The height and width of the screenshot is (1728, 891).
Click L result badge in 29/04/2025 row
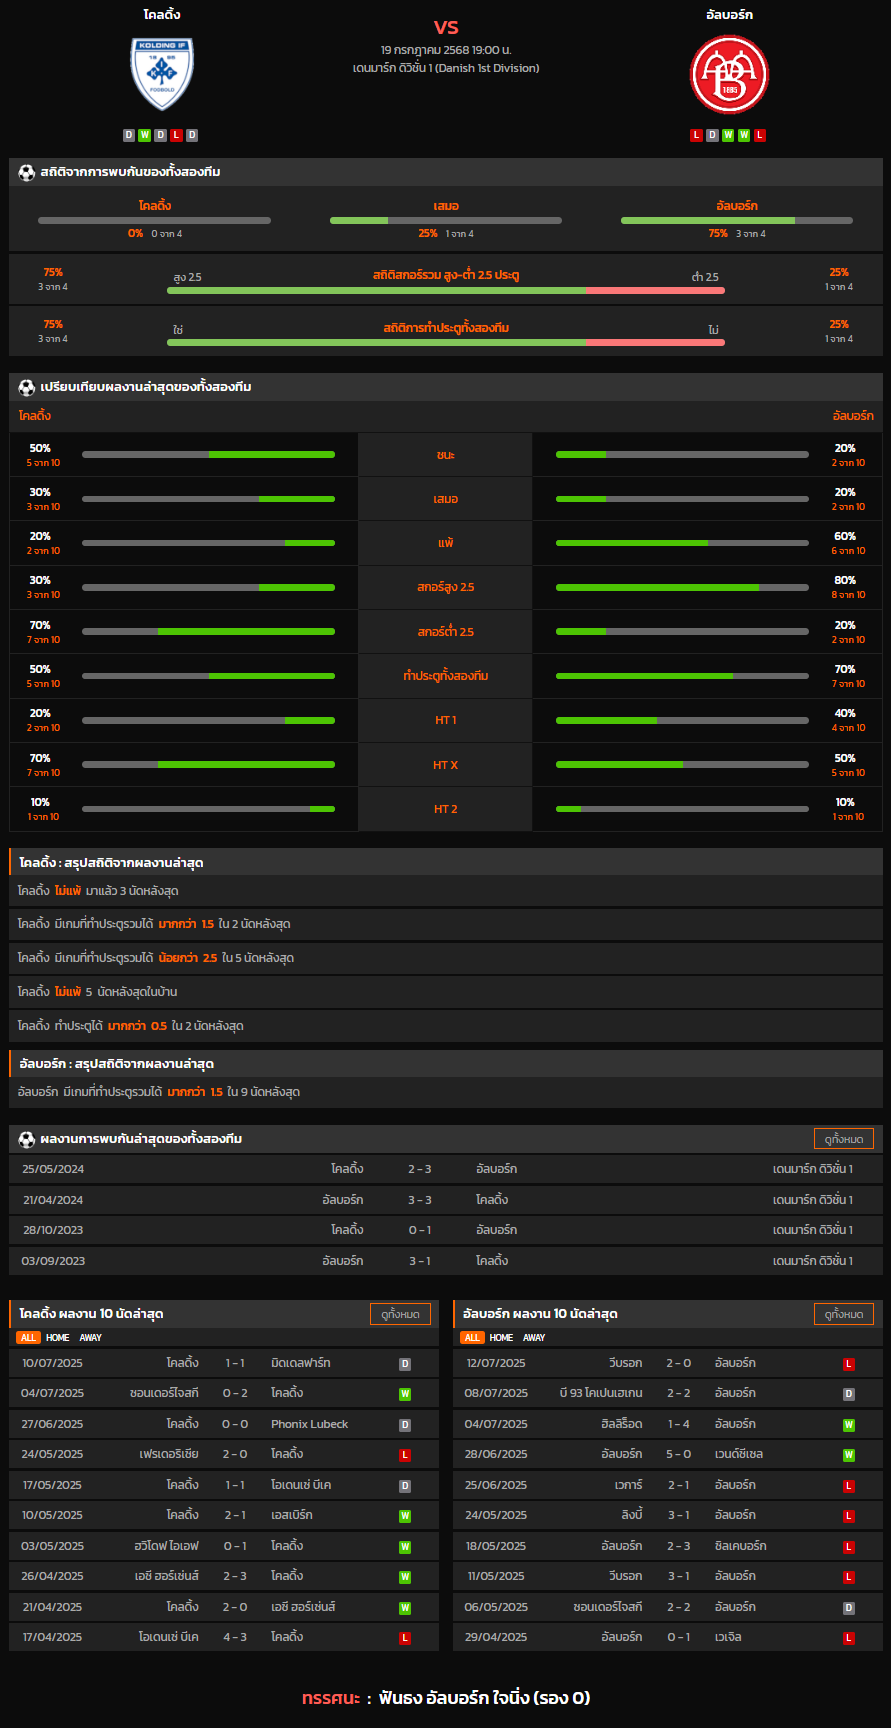(x=849, y=1638)
